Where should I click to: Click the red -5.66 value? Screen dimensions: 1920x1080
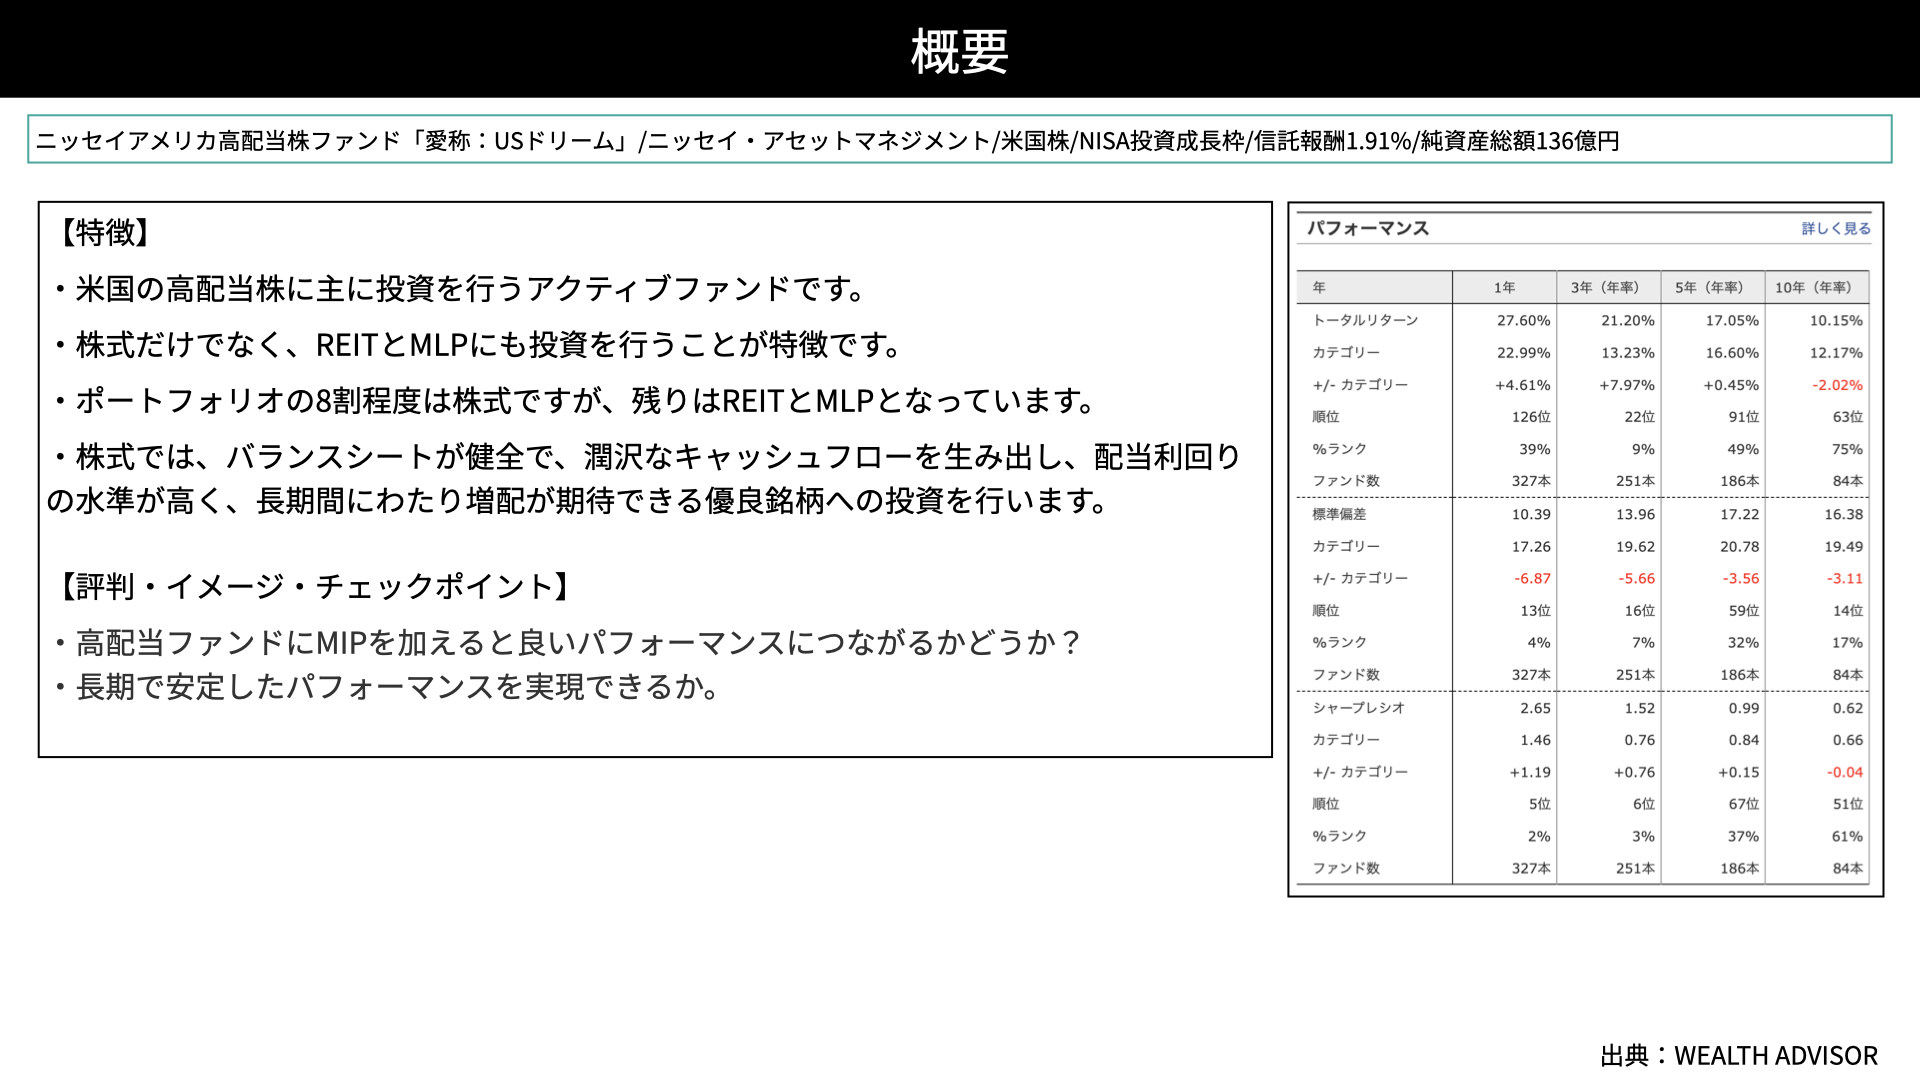(x=1636, y=579)
